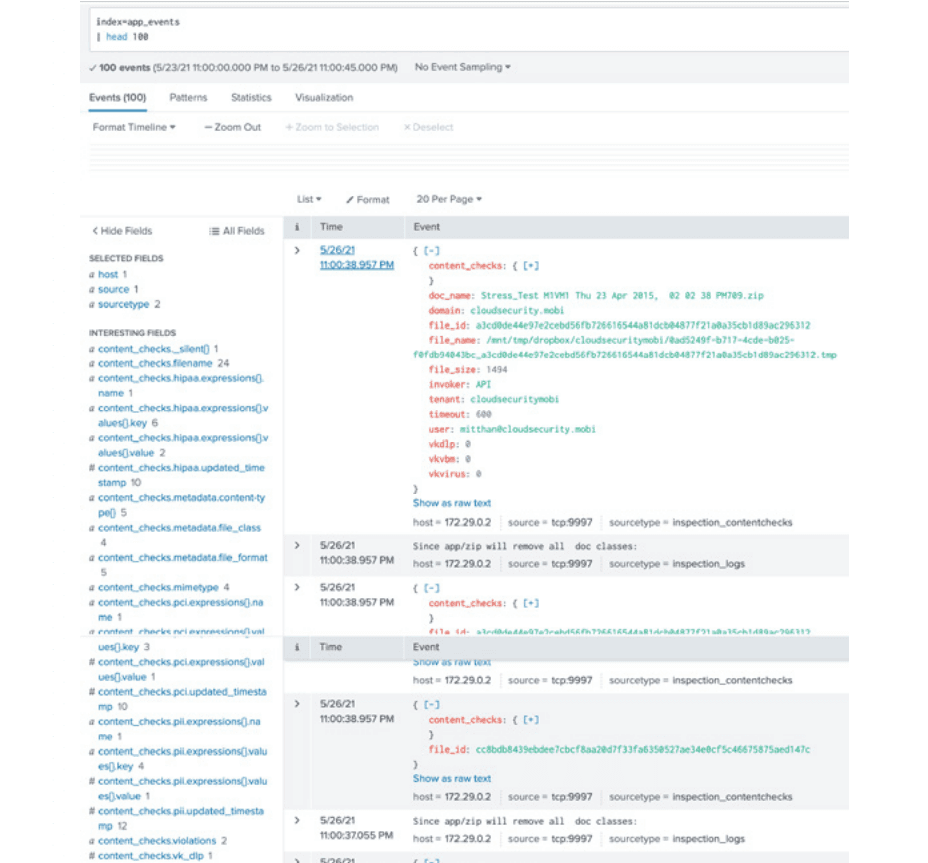928x863 pixels.
Task: Open the Statistics tab
Action: click(x=250, y=97)
